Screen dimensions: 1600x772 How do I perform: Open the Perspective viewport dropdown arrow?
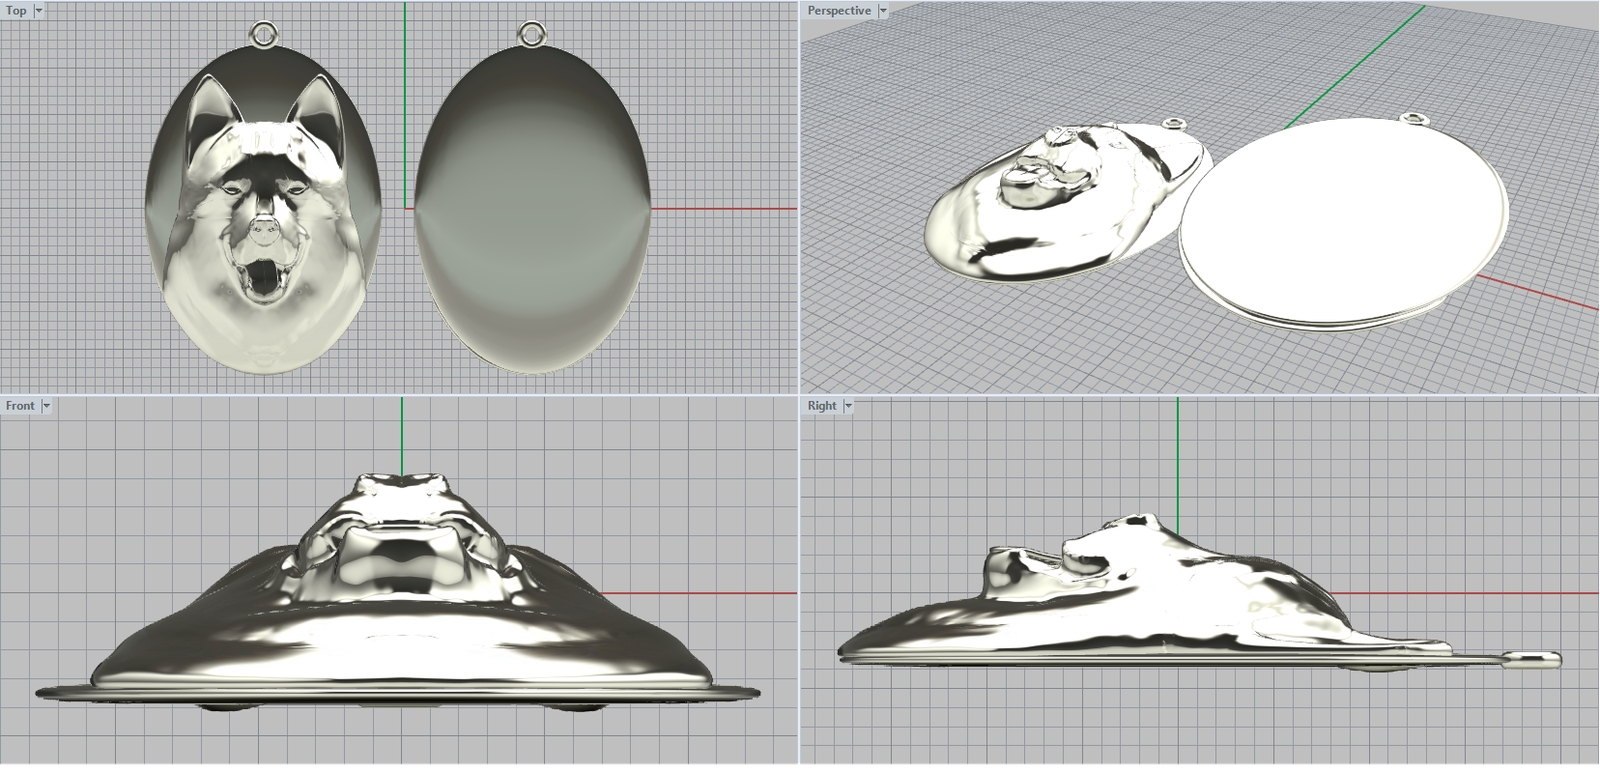[x=883, y=11]
